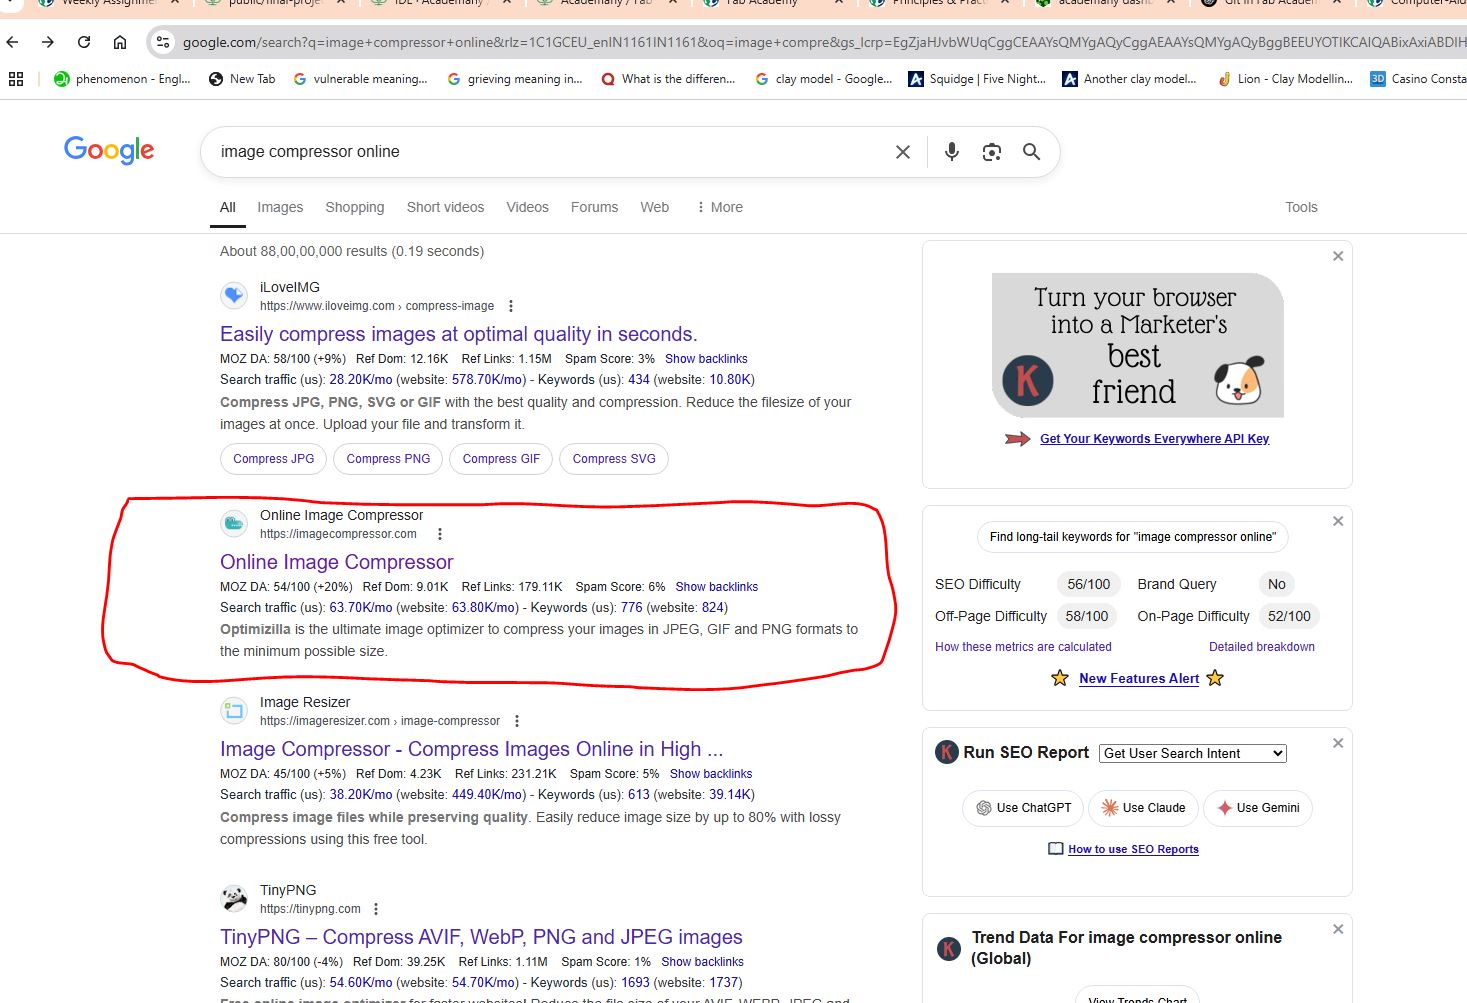Close the Run SEO Report panel
1467x1003 pixels.
point(1338,743)
